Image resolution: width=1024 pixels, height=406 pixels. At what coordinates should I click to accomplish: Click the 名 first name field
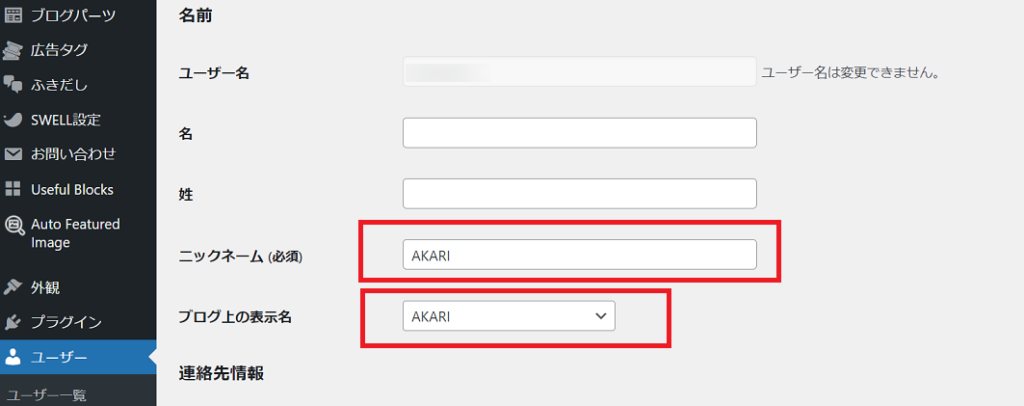point(579,133)
